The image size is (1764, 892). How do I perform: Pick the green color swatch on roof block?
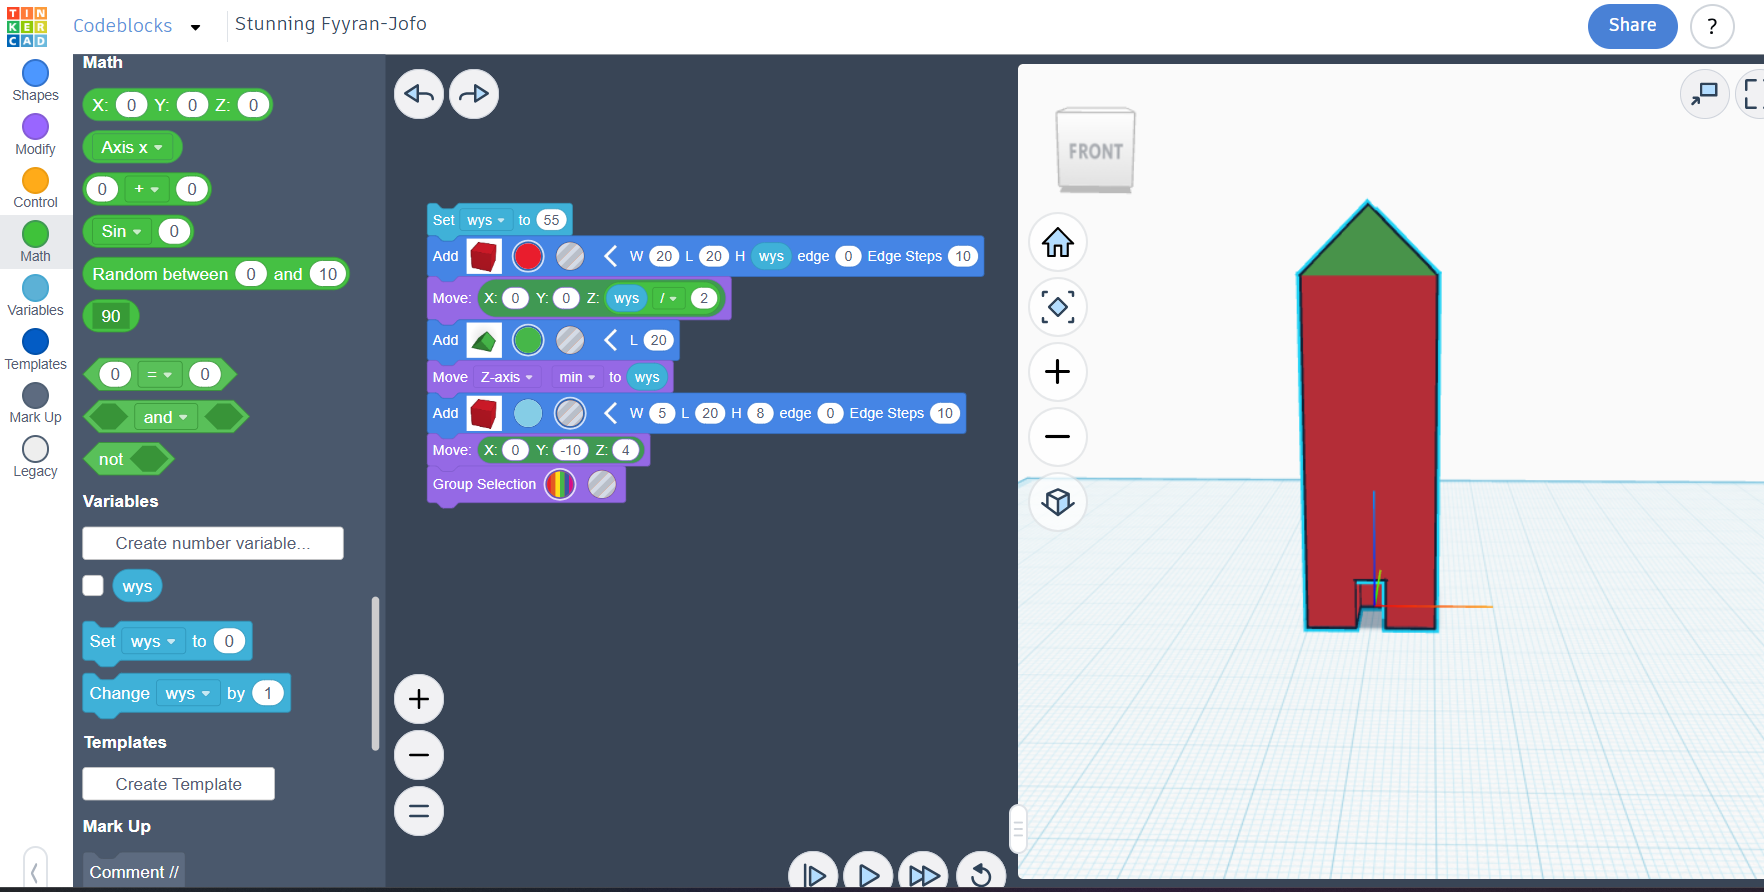(x=528, y=341)
